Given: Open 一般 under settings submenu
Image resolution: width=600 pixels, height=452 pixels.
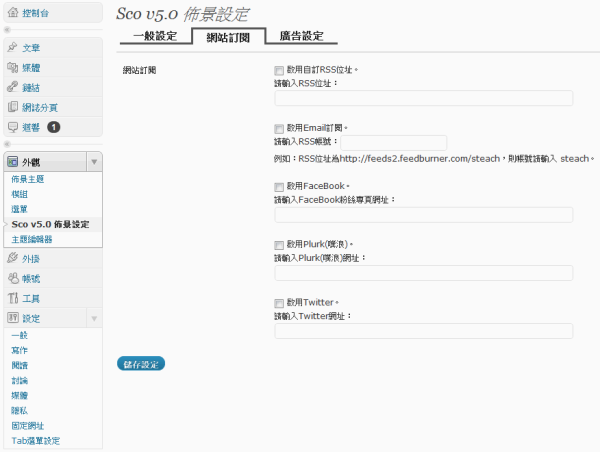Looking at the screenshot, I should pyautogui.click(x=20, y=335).
